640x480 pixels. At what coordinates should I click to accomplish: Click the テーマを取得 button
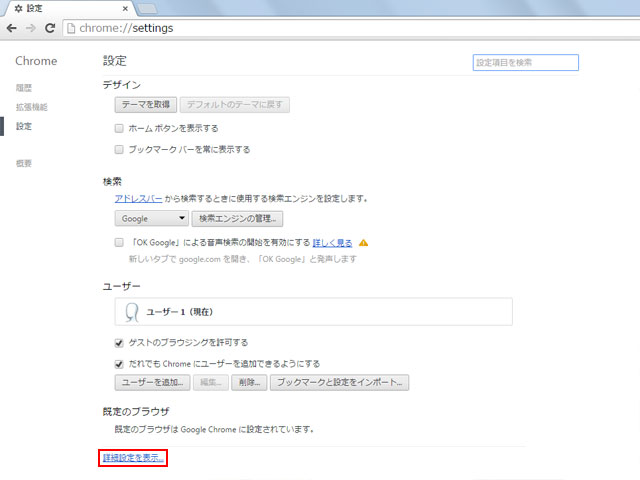click(146, 105)
